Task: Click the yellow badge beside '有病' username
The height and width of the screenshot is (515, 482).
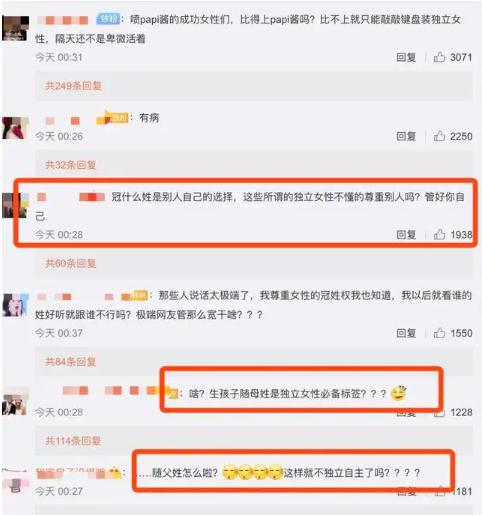Action: pyautogui.click(x=112, y=118)
